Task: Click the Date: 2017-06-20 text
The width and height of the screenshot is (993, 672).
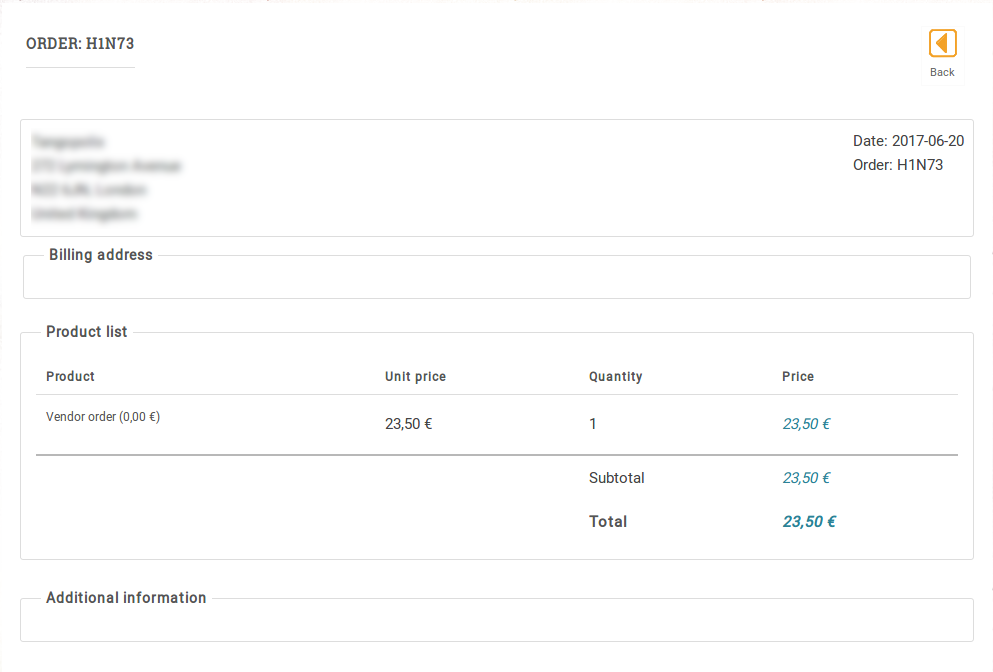Action: [x=908, y=141]
